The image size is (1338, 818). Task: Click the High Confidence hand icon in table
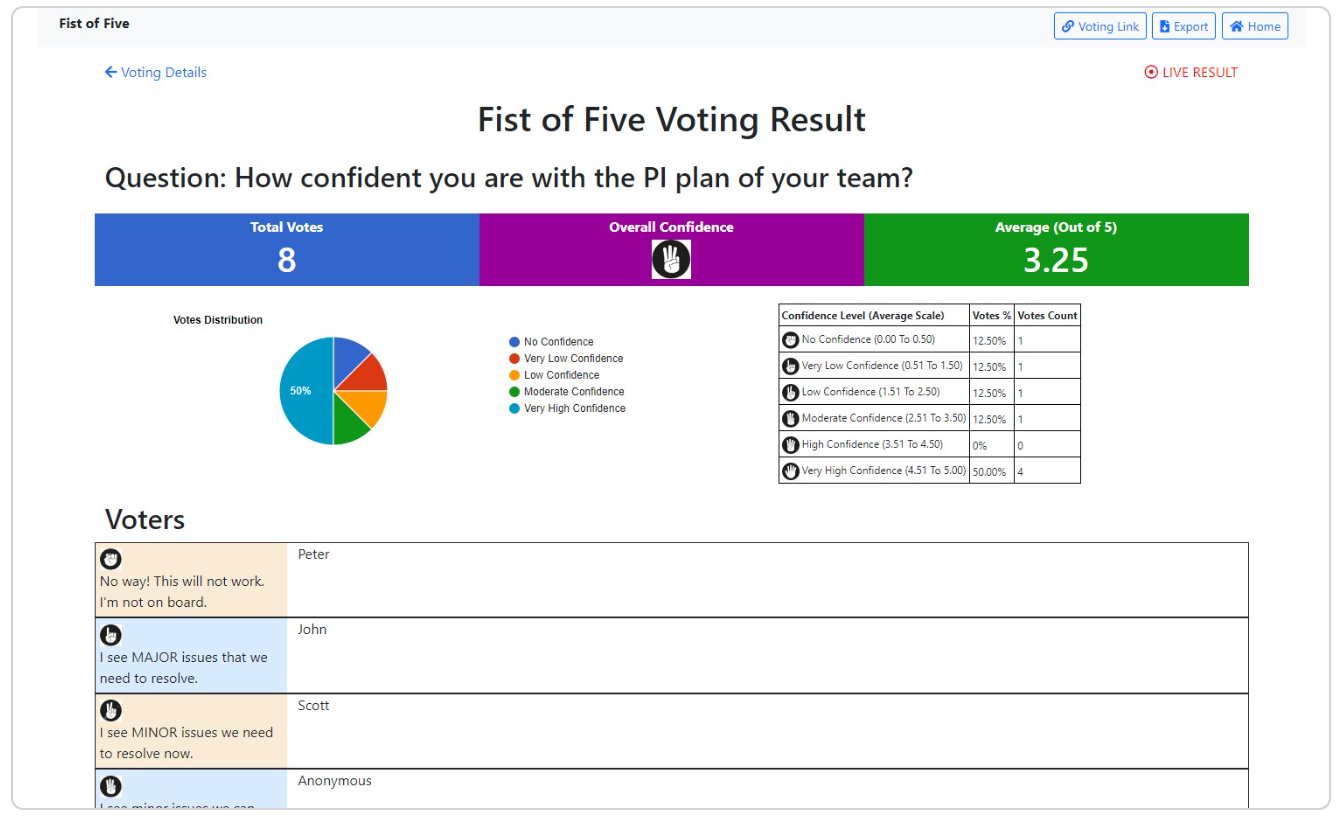click(790, 445)
